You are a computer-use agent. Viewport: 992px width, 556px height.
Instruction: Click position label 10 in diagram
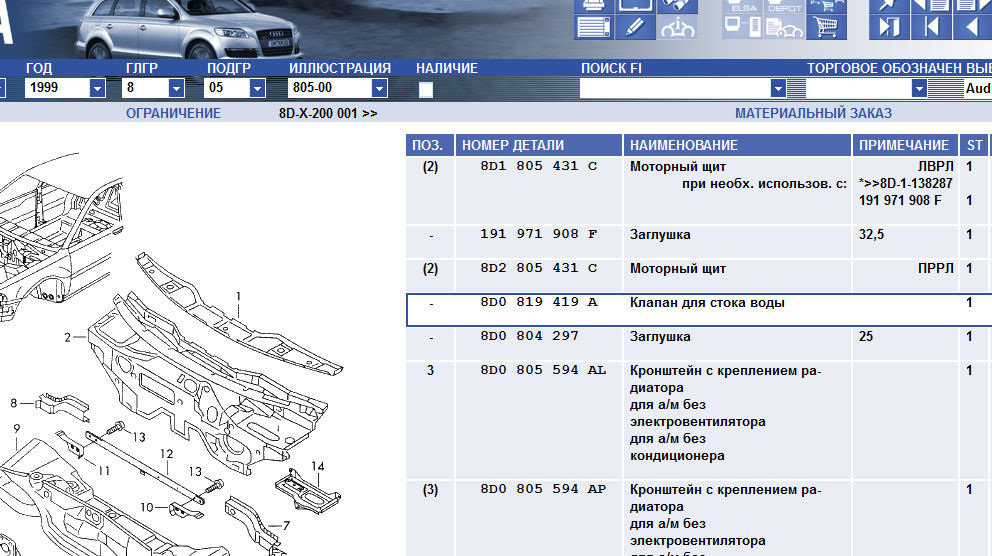pyautogui.click(x=147, y=507)
